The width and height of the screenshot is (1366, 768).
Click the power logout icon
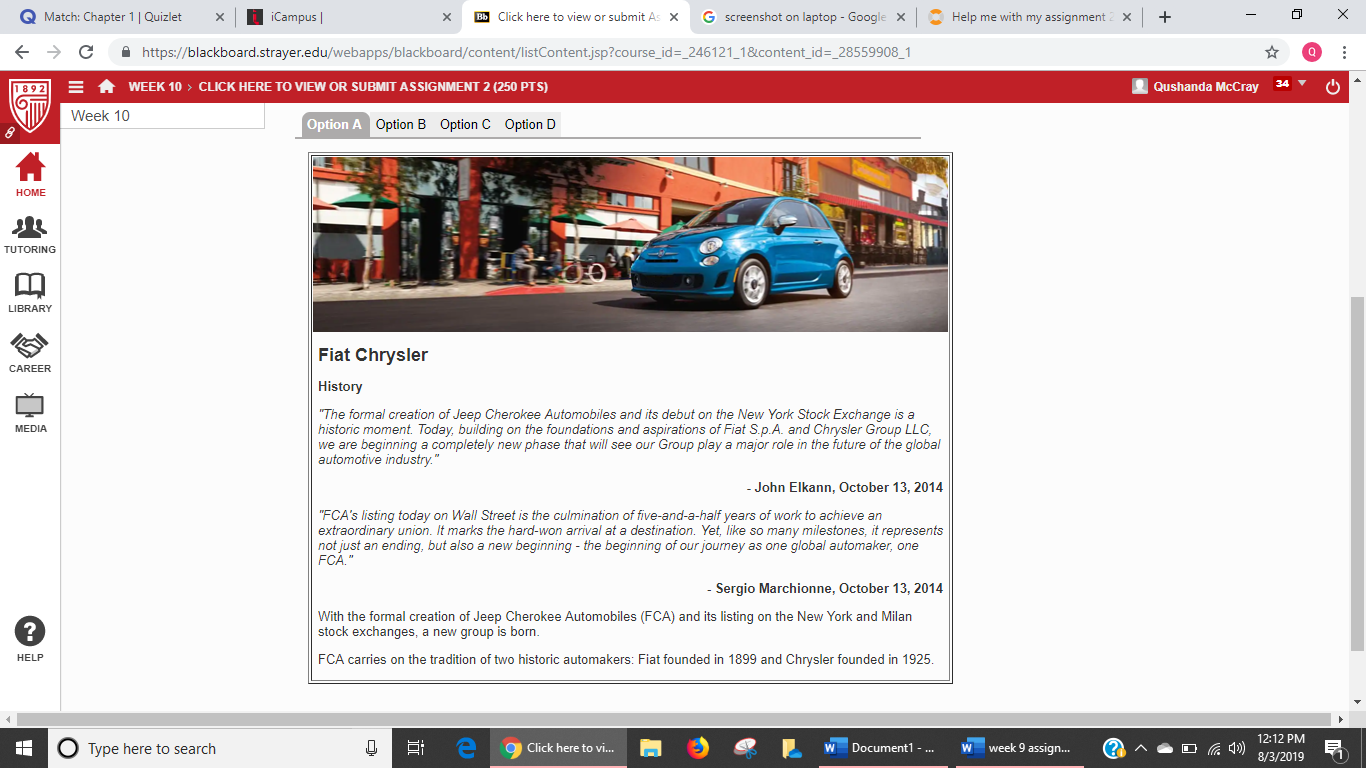click(x=1332, y=87)
